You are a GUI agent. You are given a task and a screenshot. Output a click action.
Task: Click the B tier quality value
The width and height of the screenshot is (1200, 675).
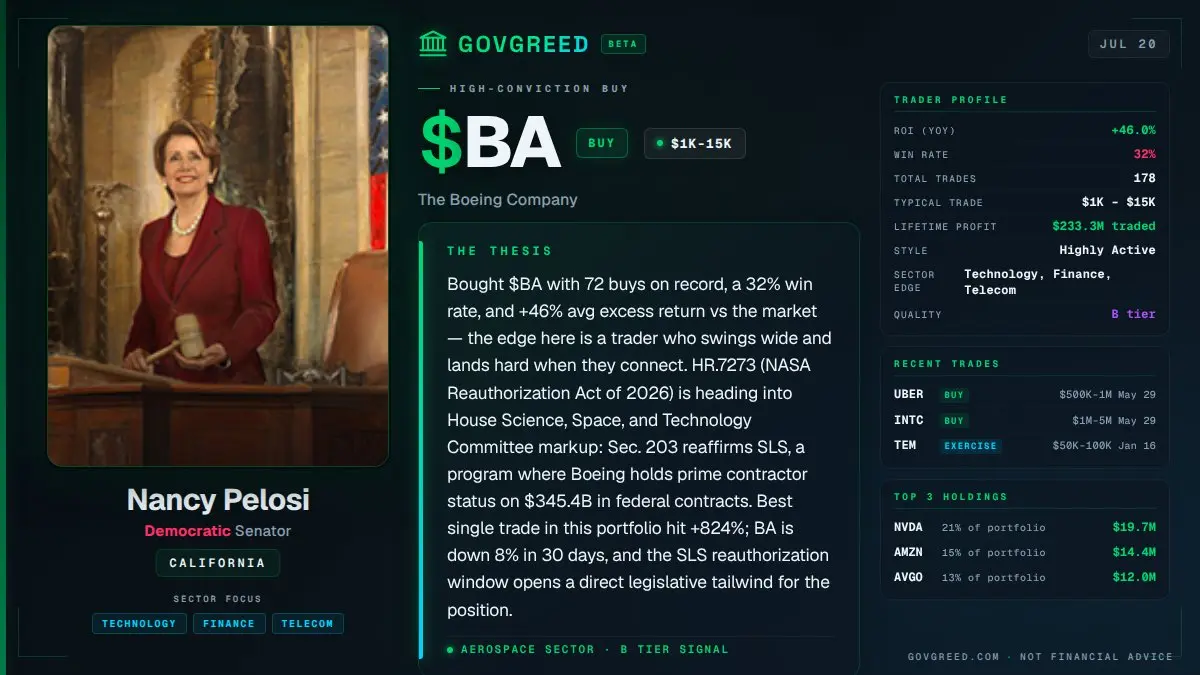pyautogui.click(x=1133, y=314)
